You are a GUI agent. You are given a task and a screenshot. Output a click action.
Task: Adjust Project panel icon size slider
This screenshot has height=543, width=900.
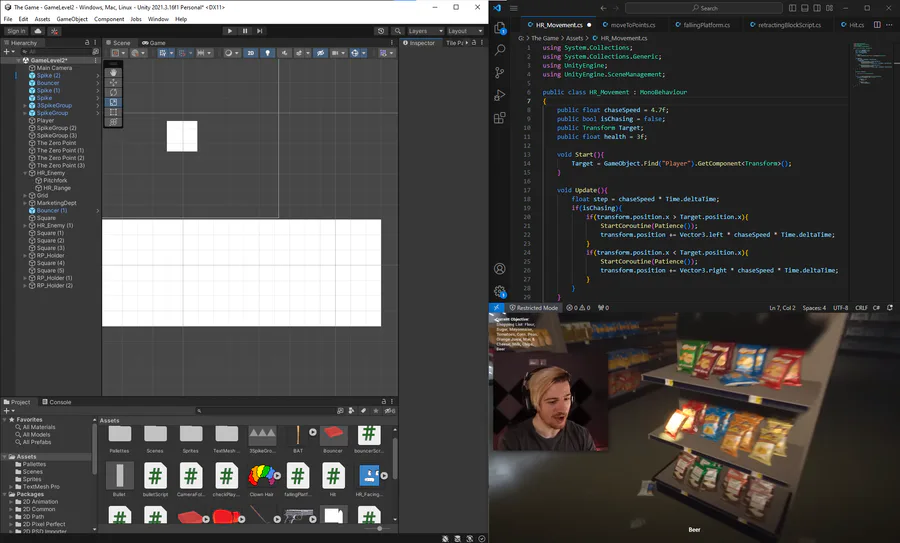[379, 528]
